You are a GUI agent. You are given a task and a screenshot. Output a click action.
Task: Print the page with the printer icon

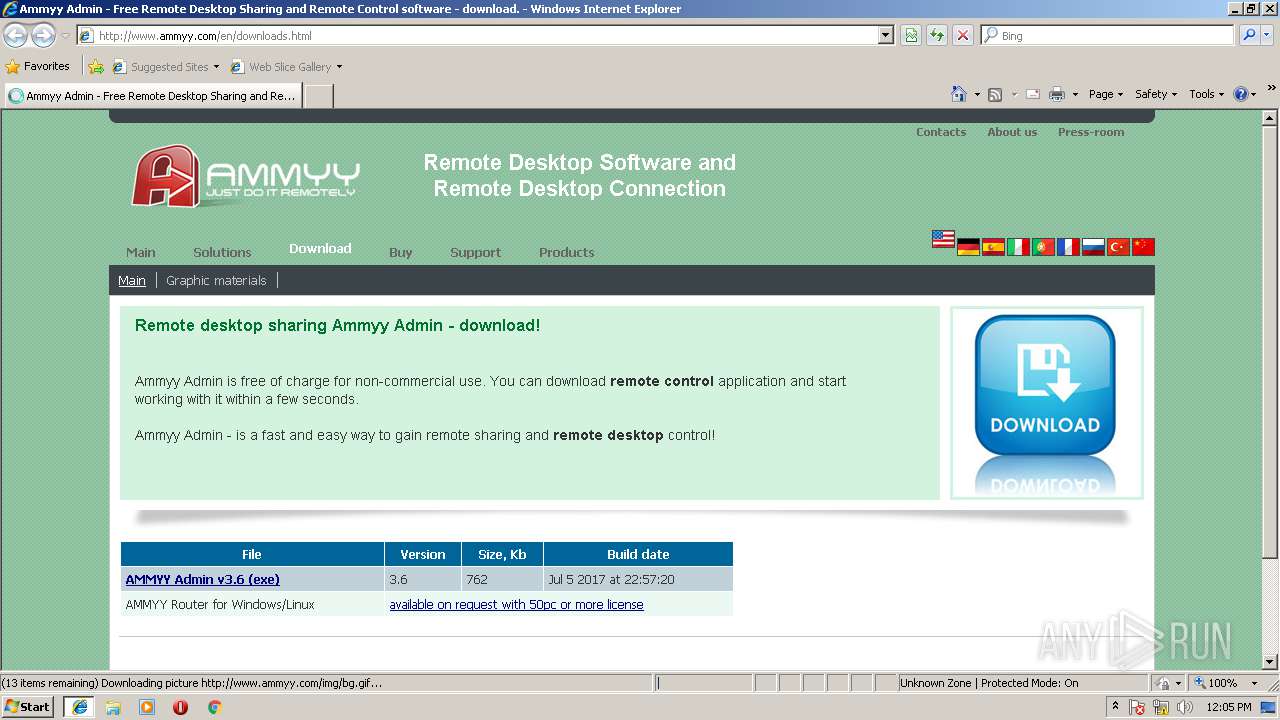coord(1057,94)
